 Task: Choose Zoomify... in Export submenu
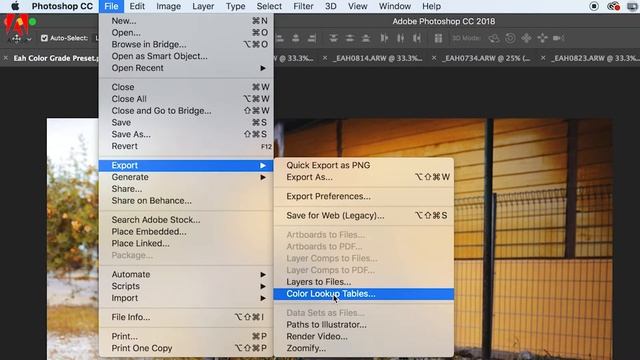click(364, 349)
